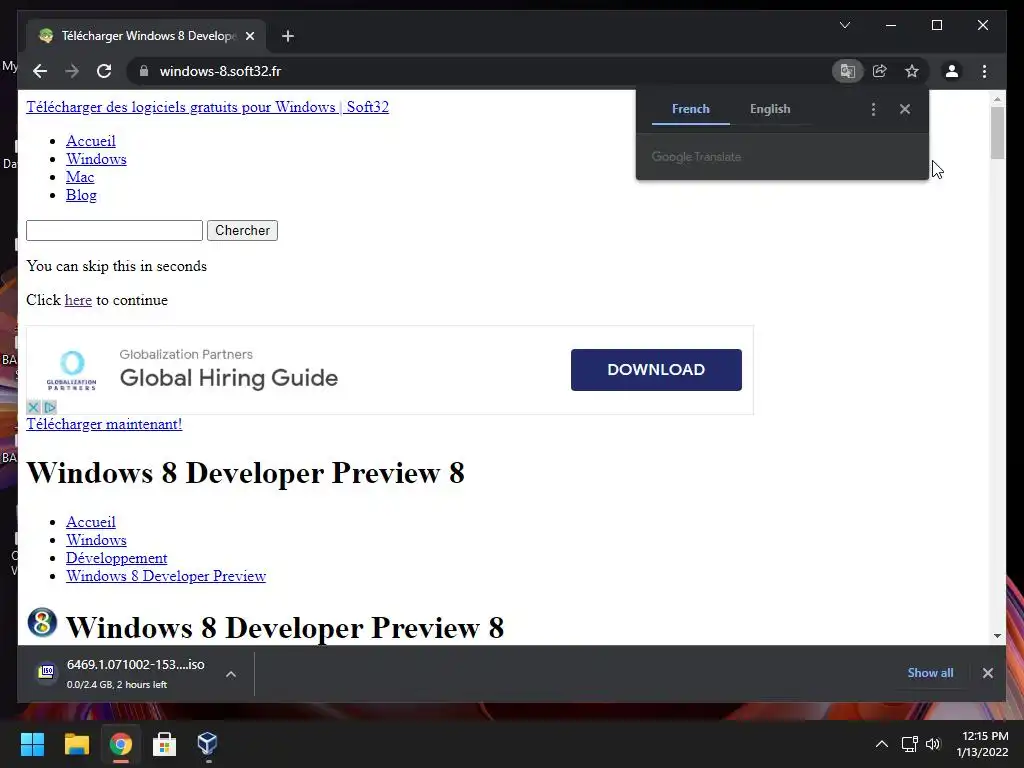1024x768 pixels.
Task: Follow the 'here' link to continue
Action: click(78, 300)
